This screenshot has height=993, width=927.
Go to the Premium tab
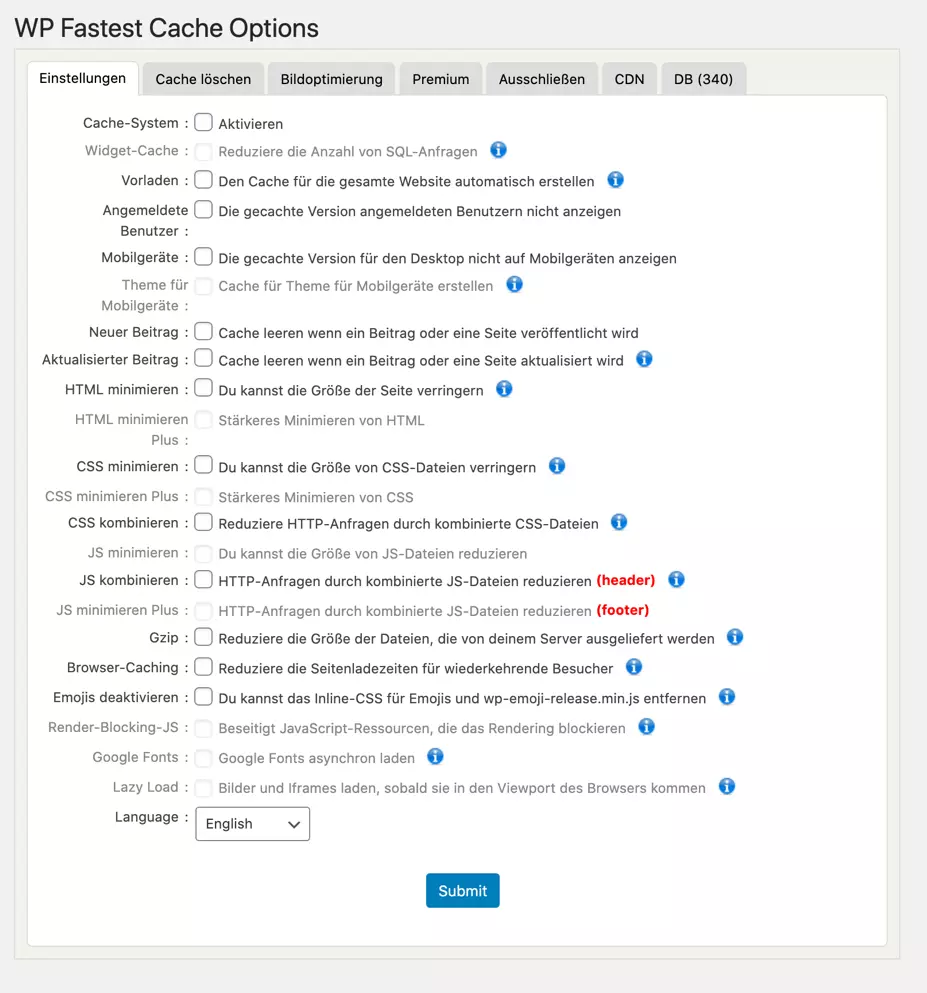pyautogui.click(x=441, y=79)
